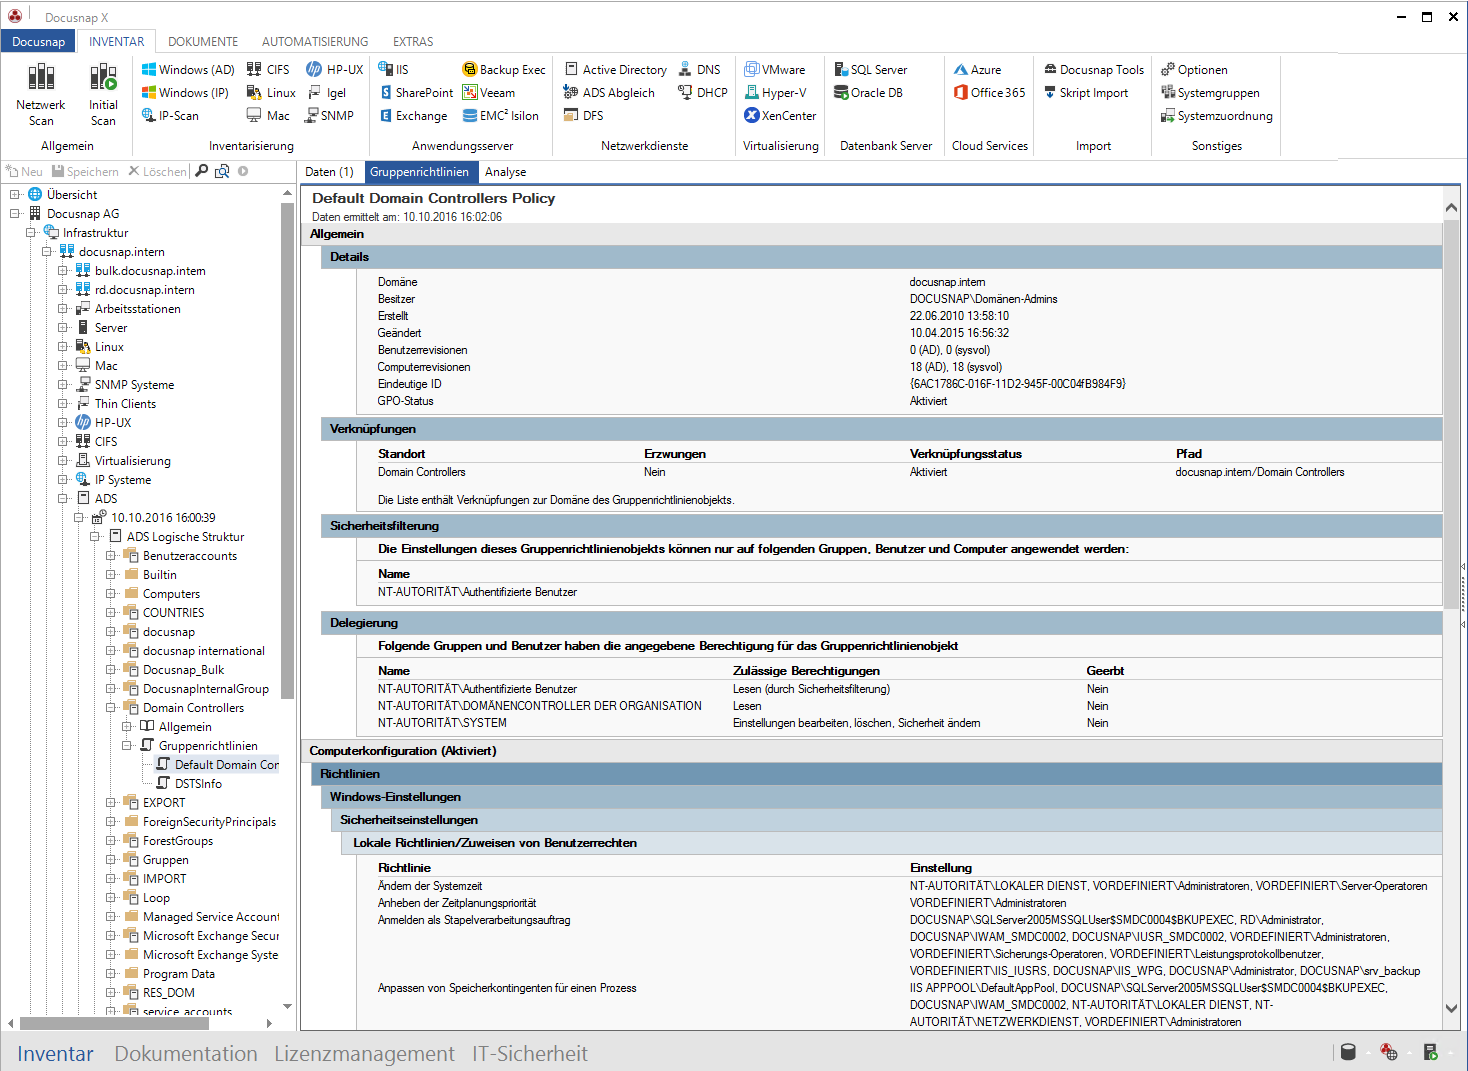Screen dimensions: 1468x1071
Task: Go to IT-Sicherheit module
Action: click(530, 1053)
